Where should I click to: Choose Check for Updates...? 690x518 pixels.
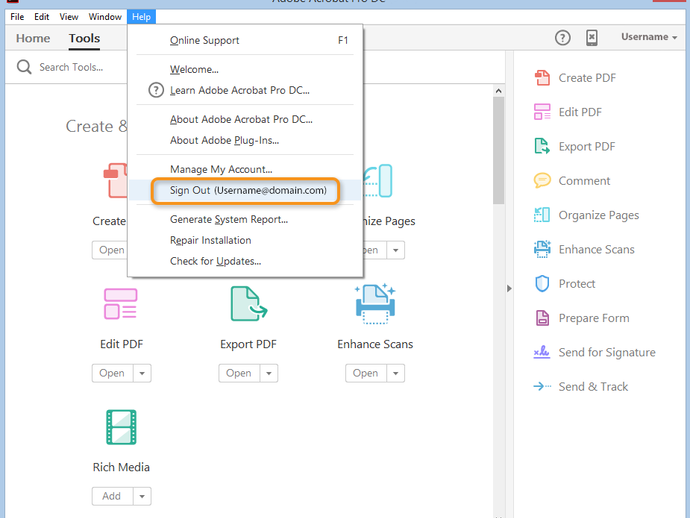245,261
